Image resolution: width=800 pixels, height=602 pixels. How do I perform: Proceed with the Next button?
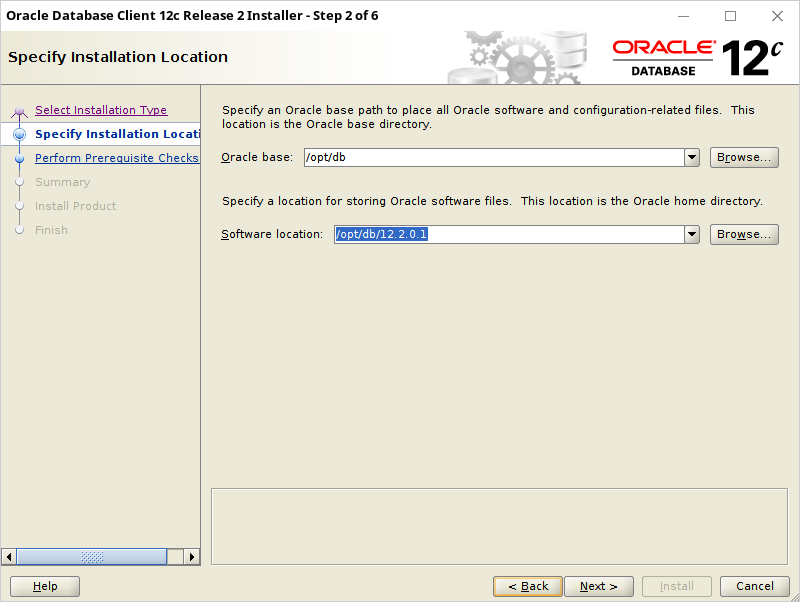point(599,587)
